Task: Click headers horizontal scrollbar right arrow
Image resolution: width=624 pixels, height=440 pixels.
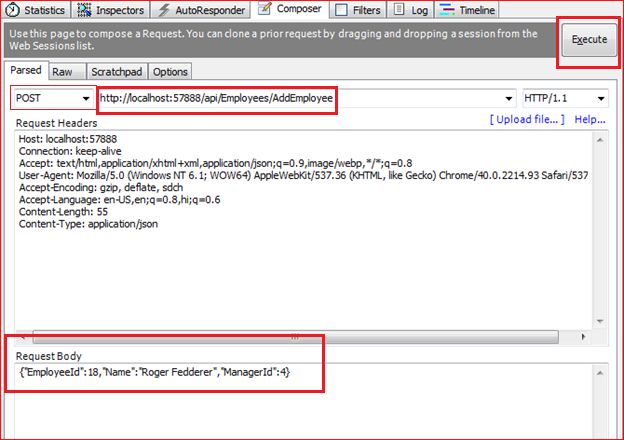Action: (583, 337)
